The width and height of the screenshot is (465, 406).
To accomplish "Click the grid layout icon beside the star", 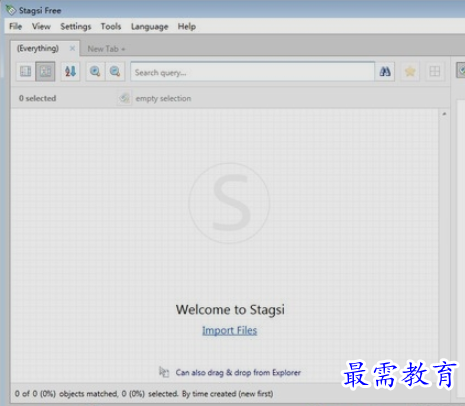I will (435, 71).
